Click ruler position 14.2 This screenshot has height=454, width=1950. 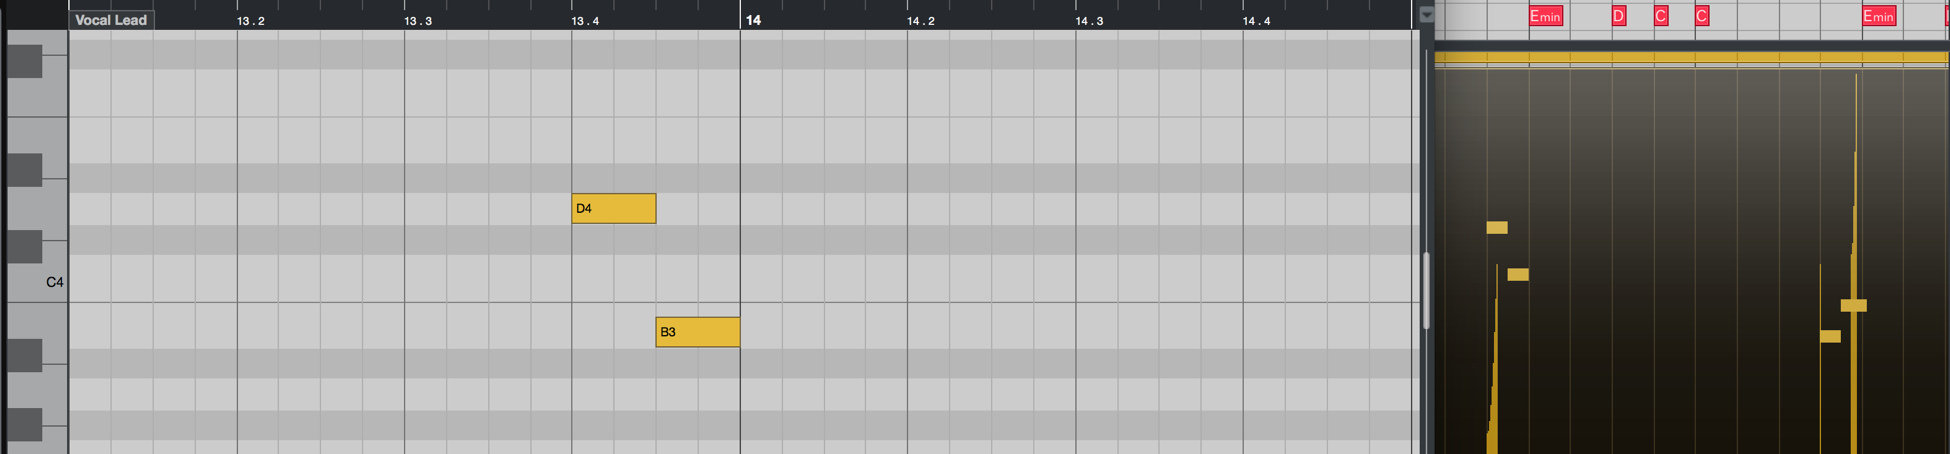[921, 21]
